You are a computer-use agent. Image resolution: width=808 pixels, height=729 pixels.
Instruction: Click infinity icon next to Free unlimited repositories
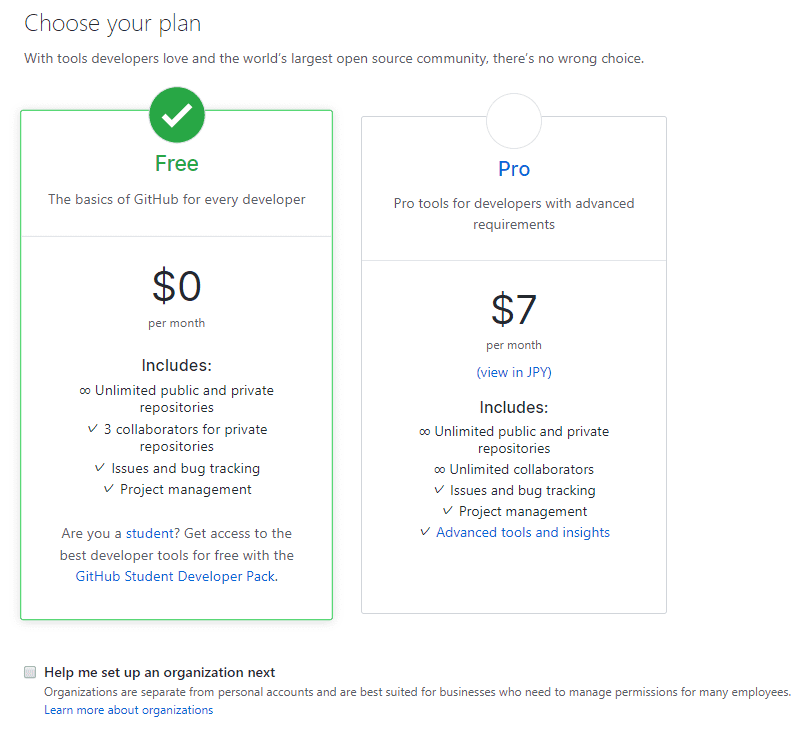click(85, 391)
